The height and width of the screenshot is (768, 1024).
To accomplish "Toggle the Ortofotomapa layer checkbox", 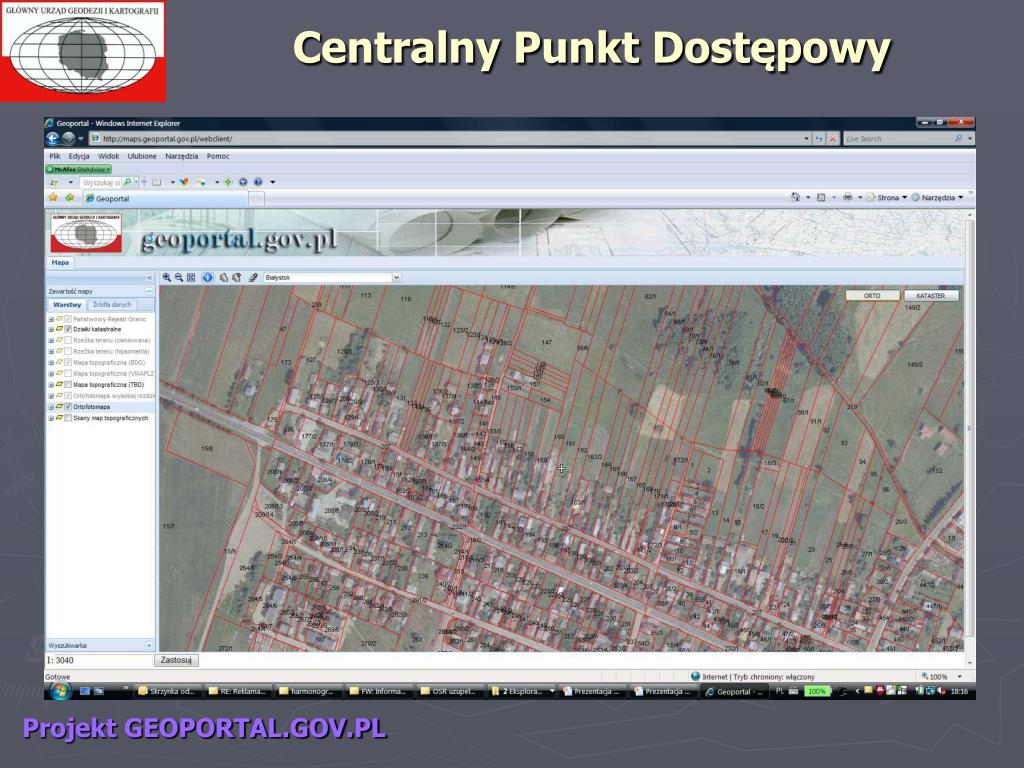I will click(x=68, y=407).
